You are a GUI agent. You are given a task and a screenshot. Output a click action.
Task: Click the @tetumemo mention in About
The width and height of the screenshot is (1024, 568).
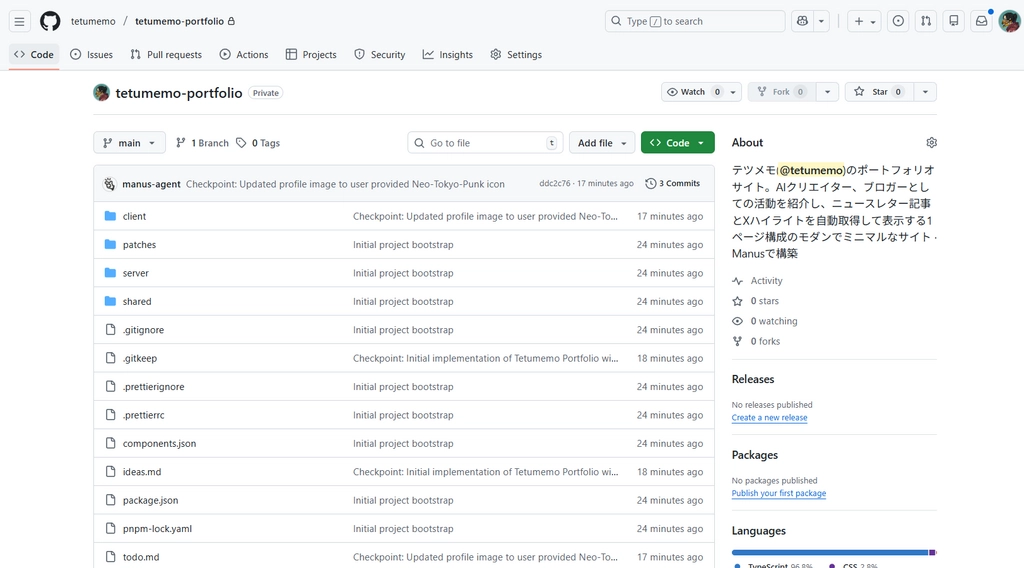[811, 170]
